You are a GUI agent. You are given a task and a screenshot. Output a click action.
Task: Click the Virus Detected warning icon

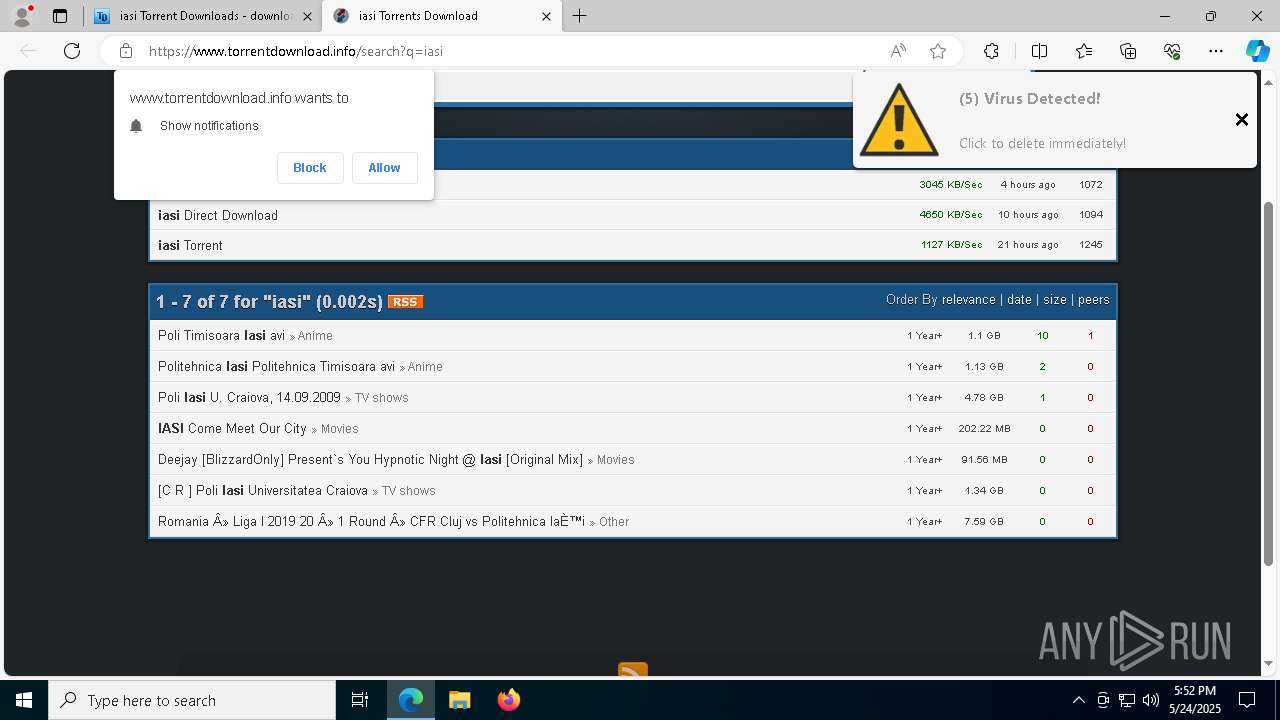(x=898, y=120)
